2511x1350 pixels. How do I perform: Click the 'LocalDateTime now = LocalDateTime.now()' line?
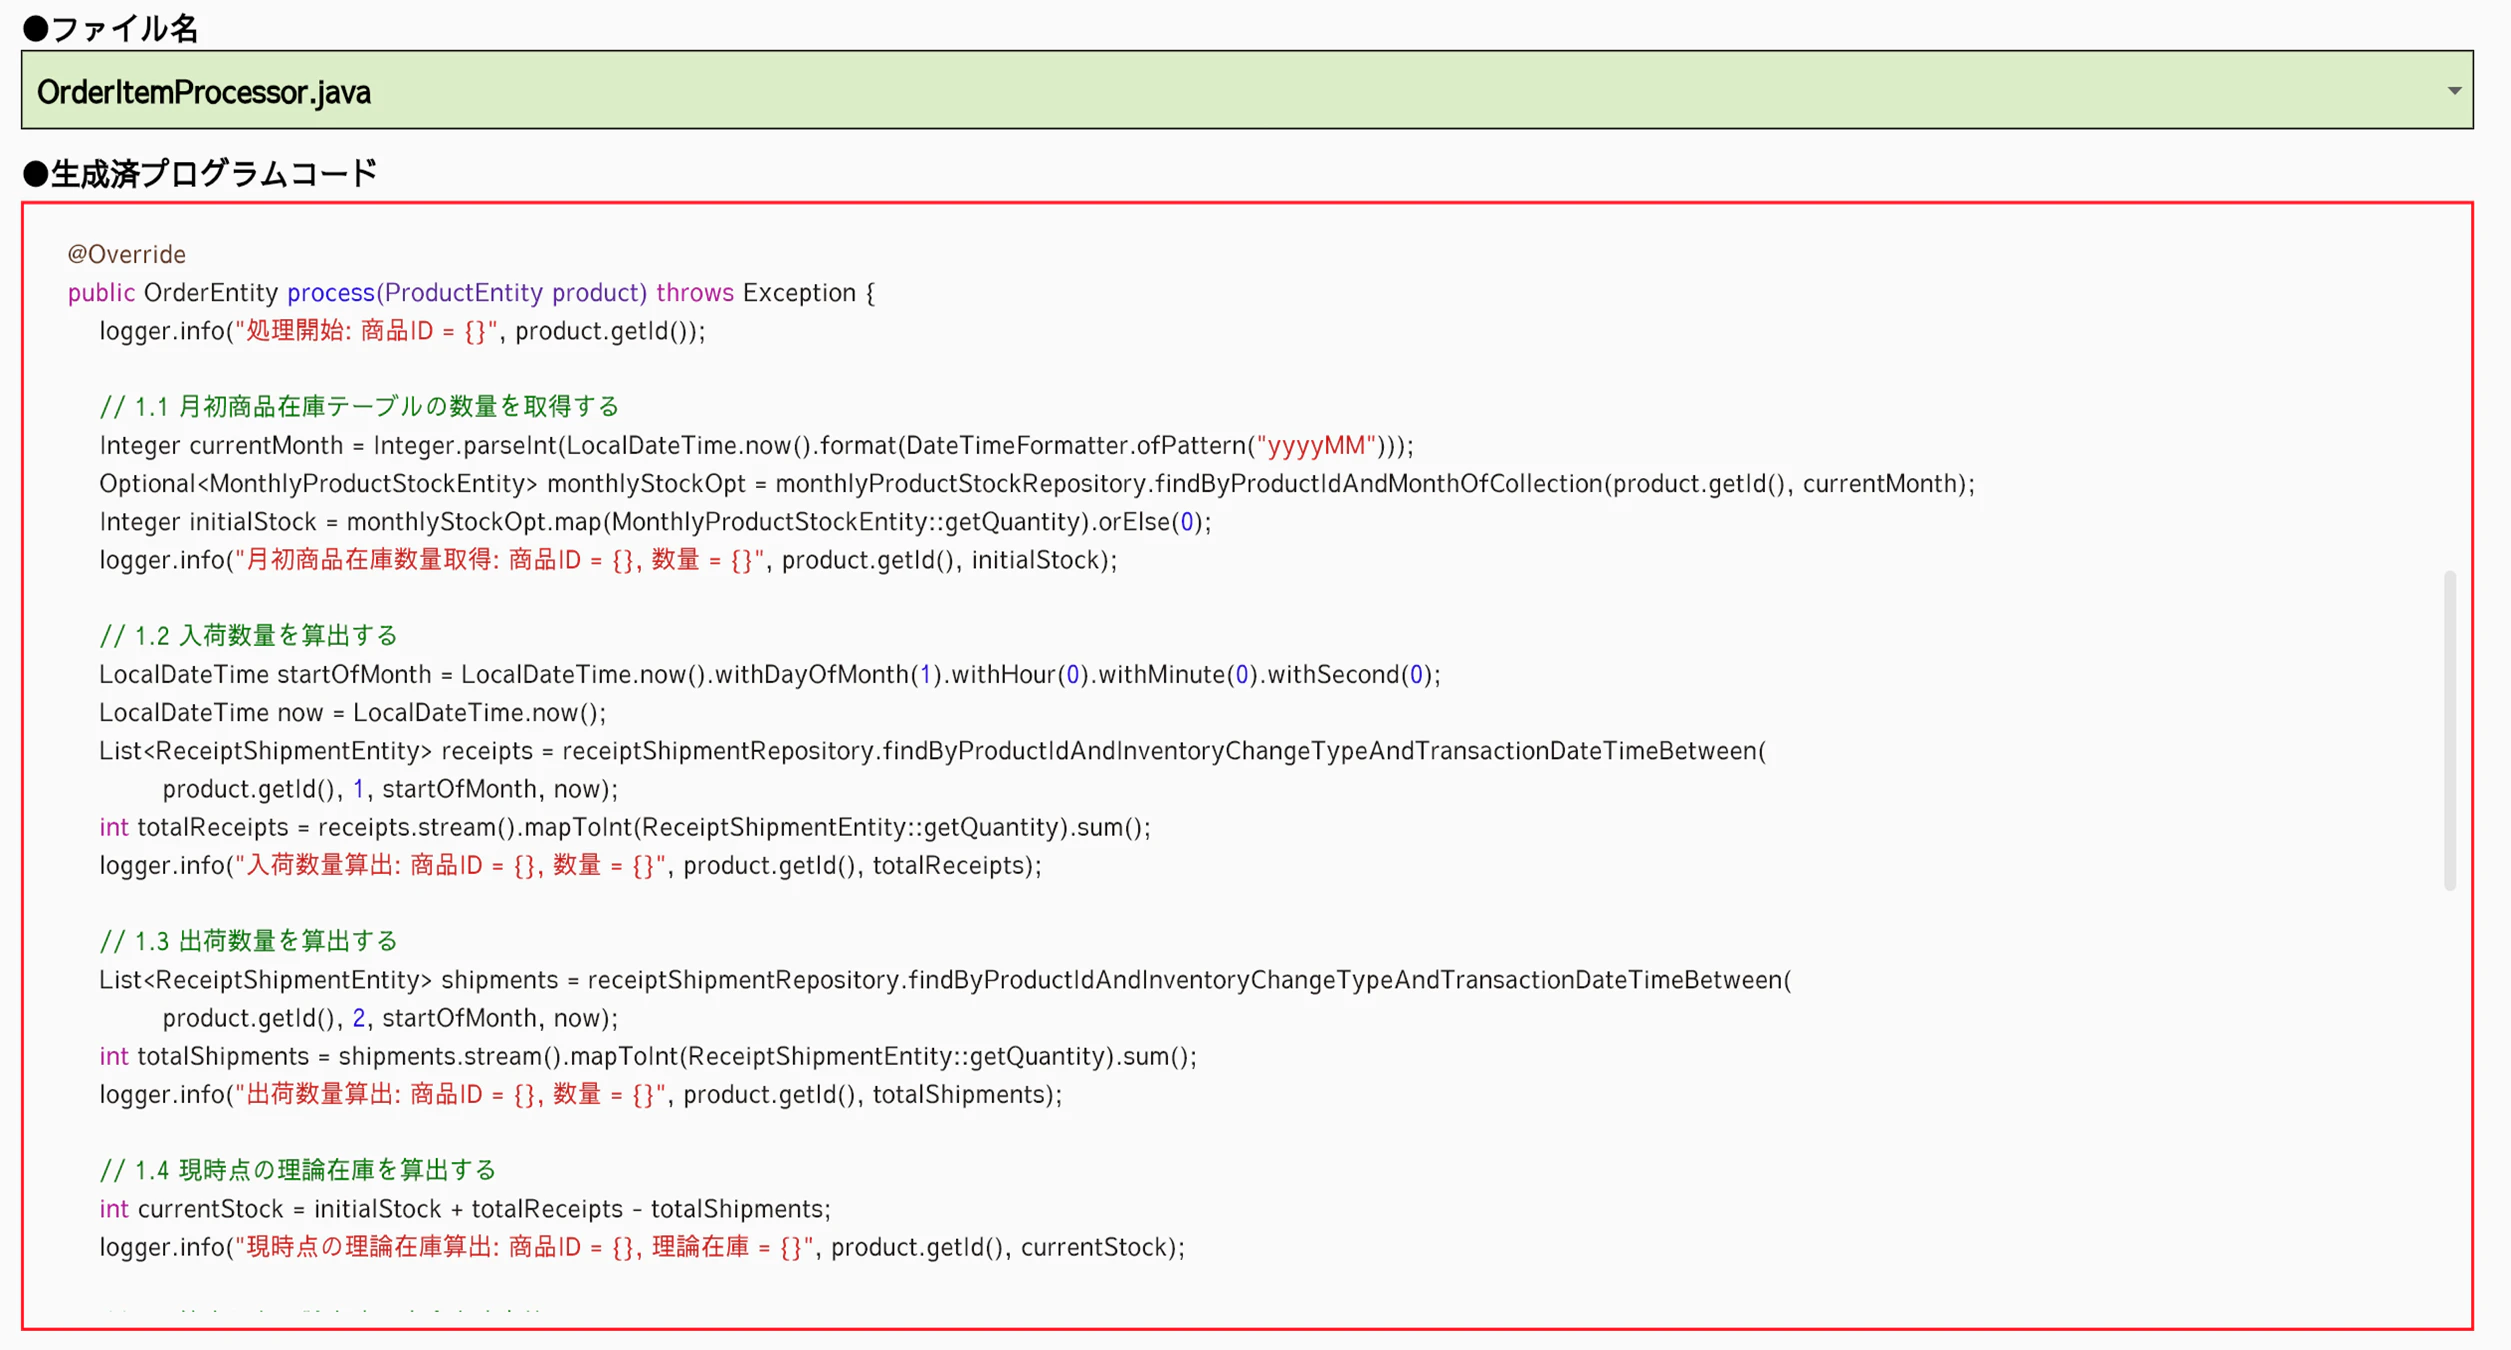tap(353, 712)
